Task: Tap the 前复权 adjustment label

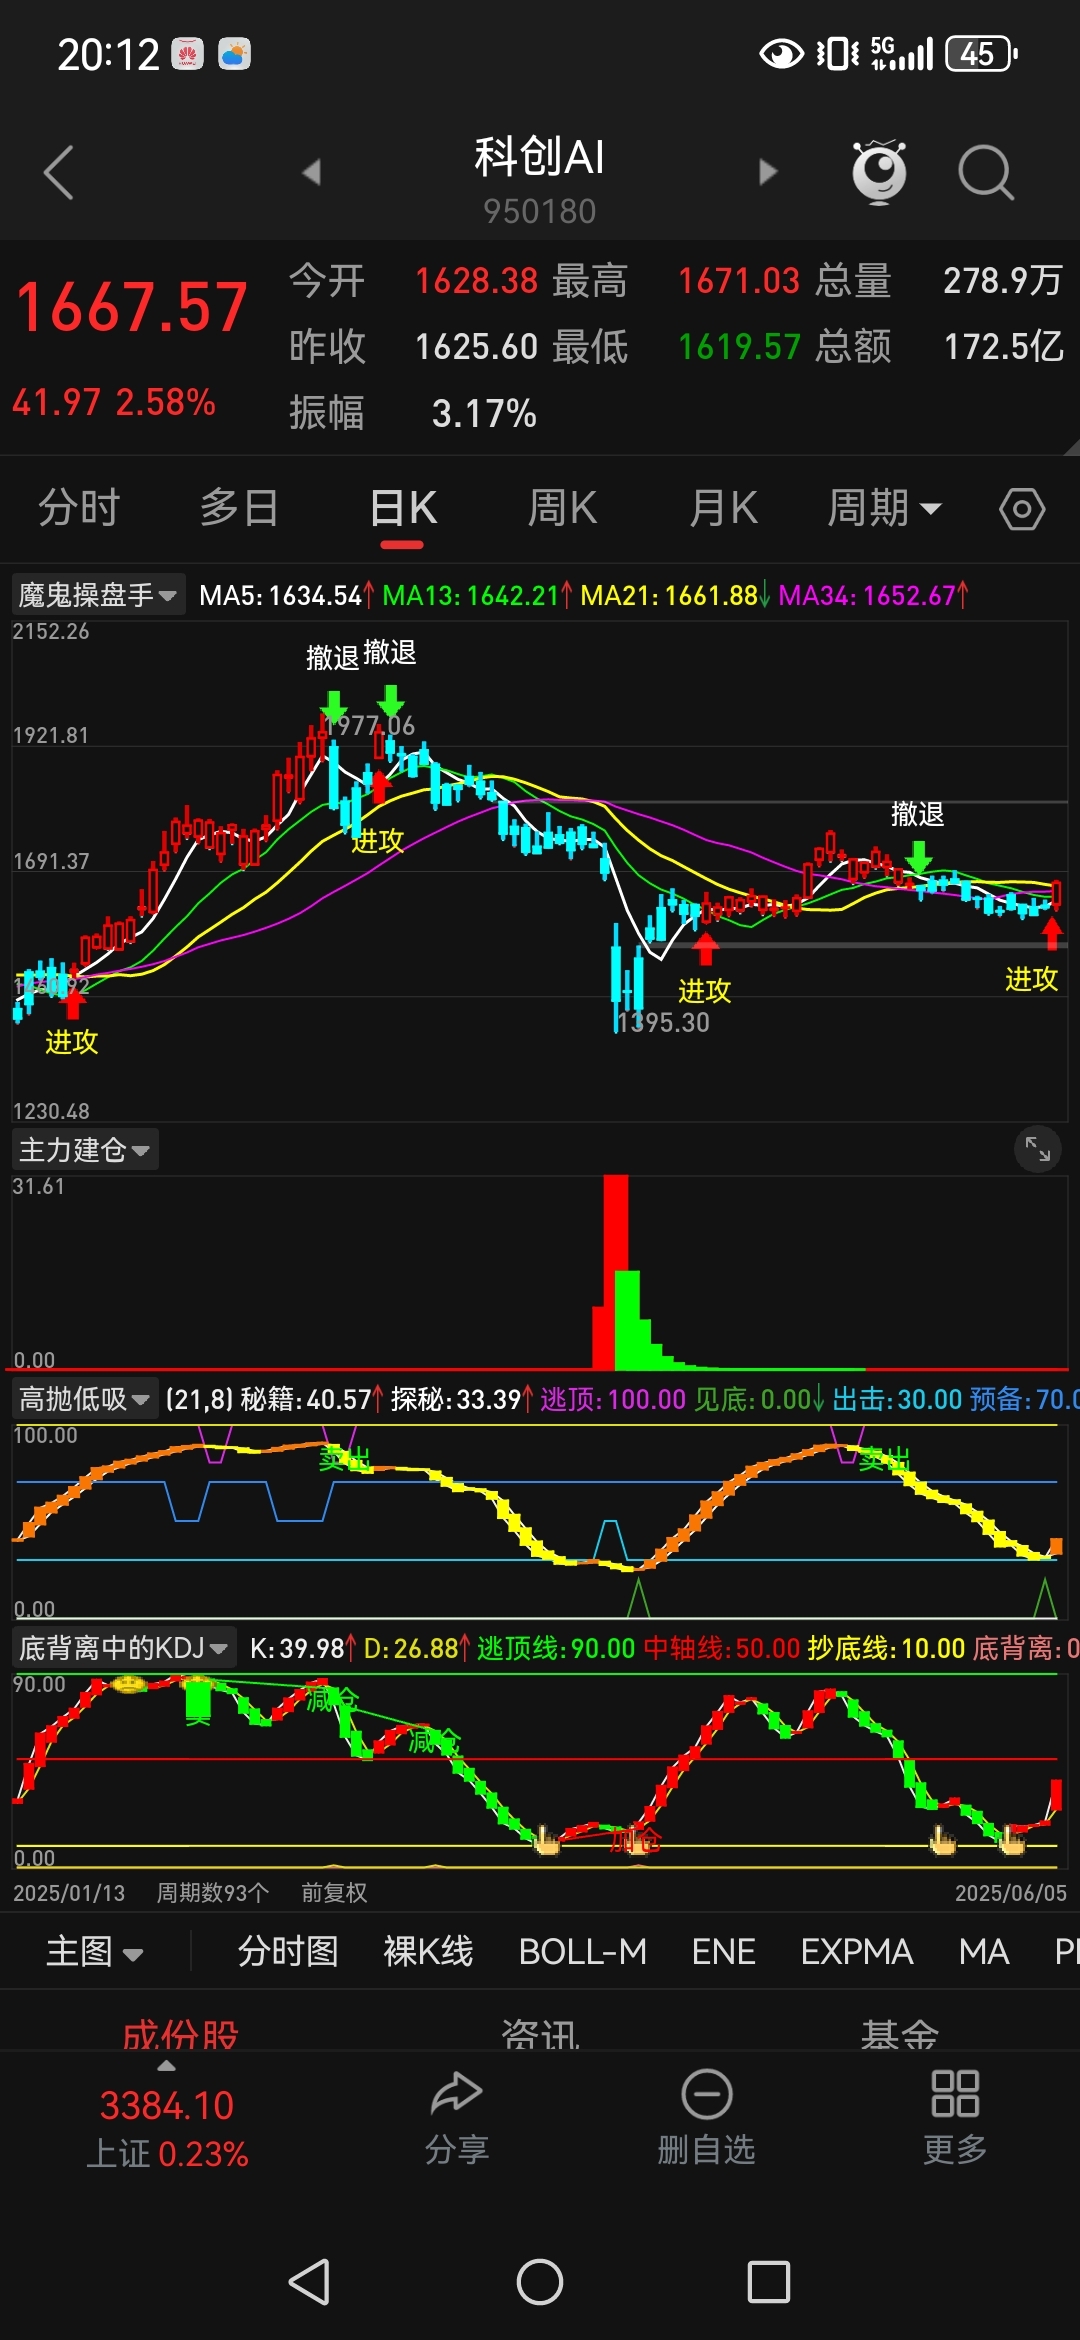Action: [x=334, y=1893]
